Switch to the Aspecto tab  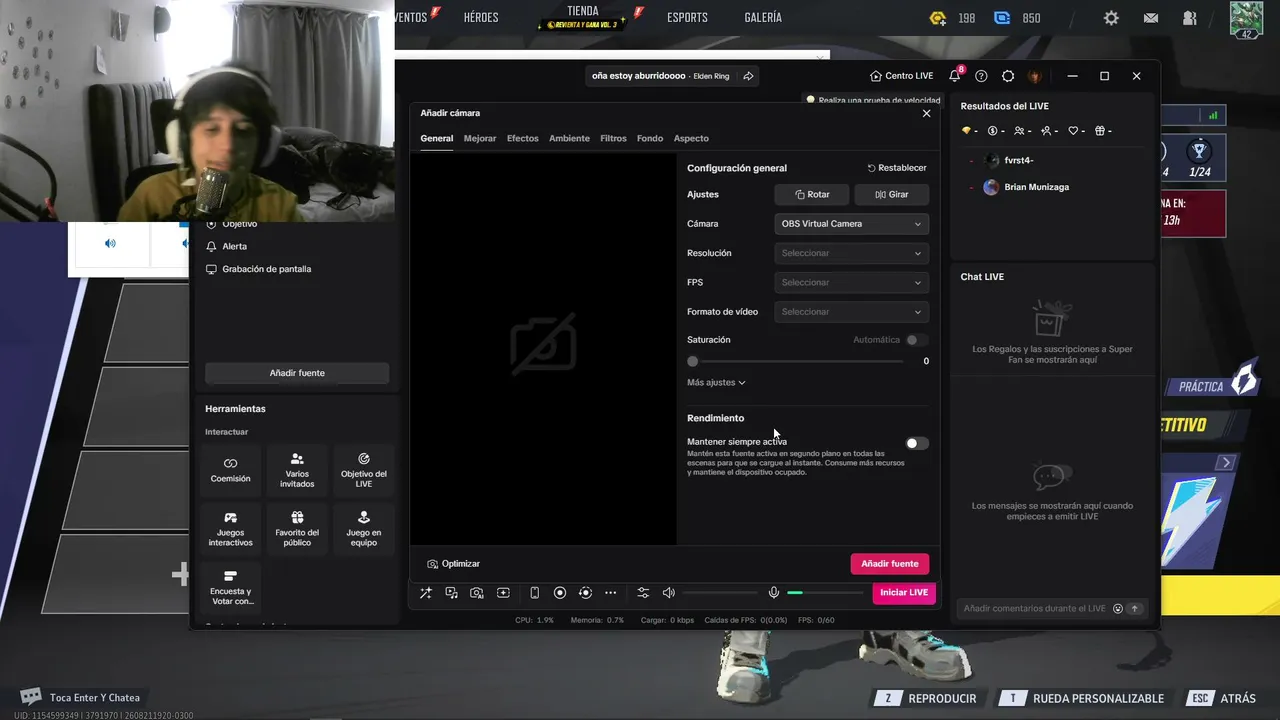click(x=691, y=138)
